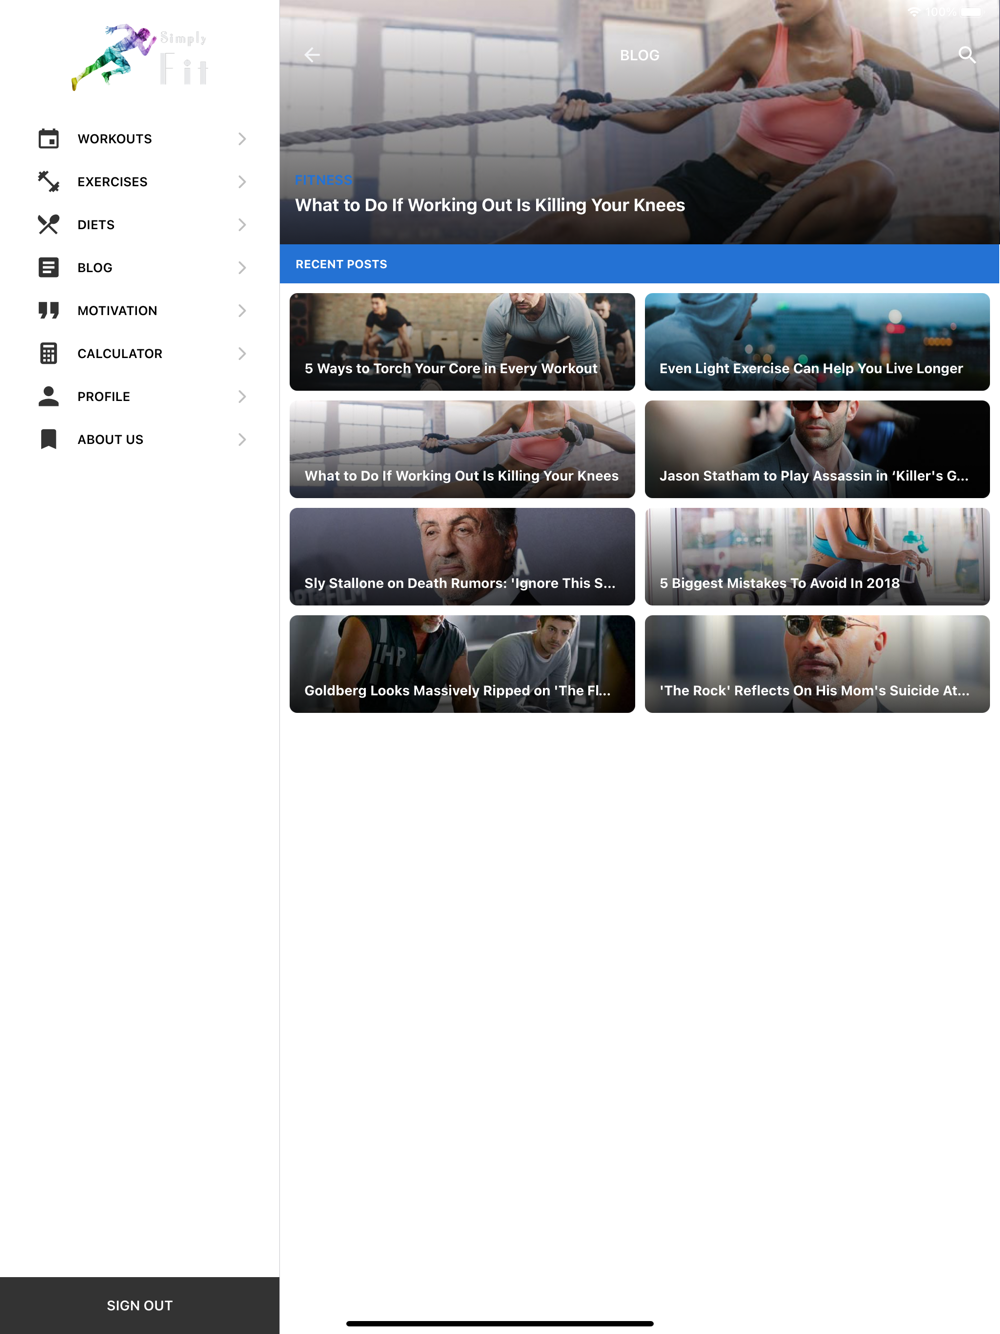Open '5 Biggest Mistakes To Avoid' post

pyautogui.click(x=817, y=556)
